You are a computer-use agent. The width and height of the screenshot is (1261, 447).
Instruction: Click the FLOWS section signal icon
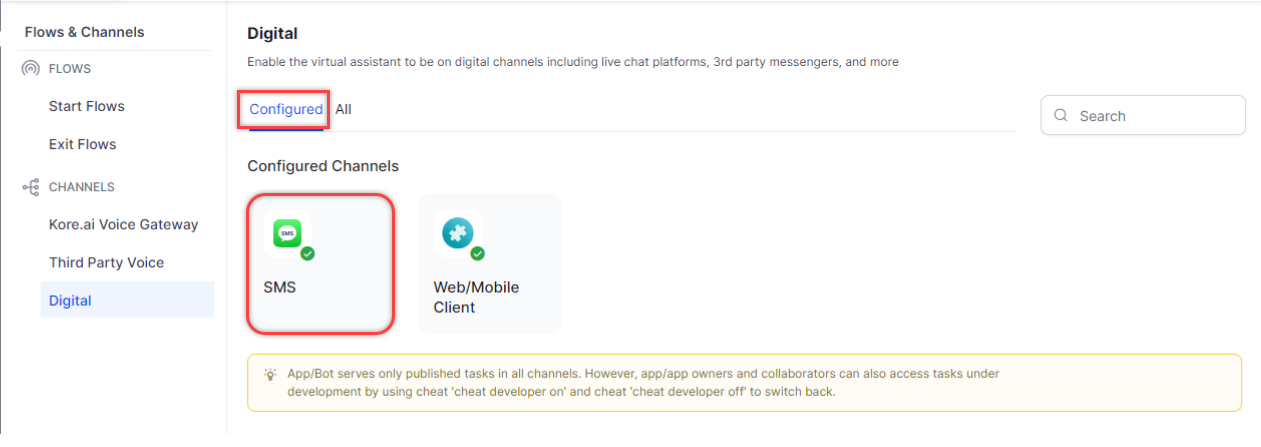tap(31, 69)
